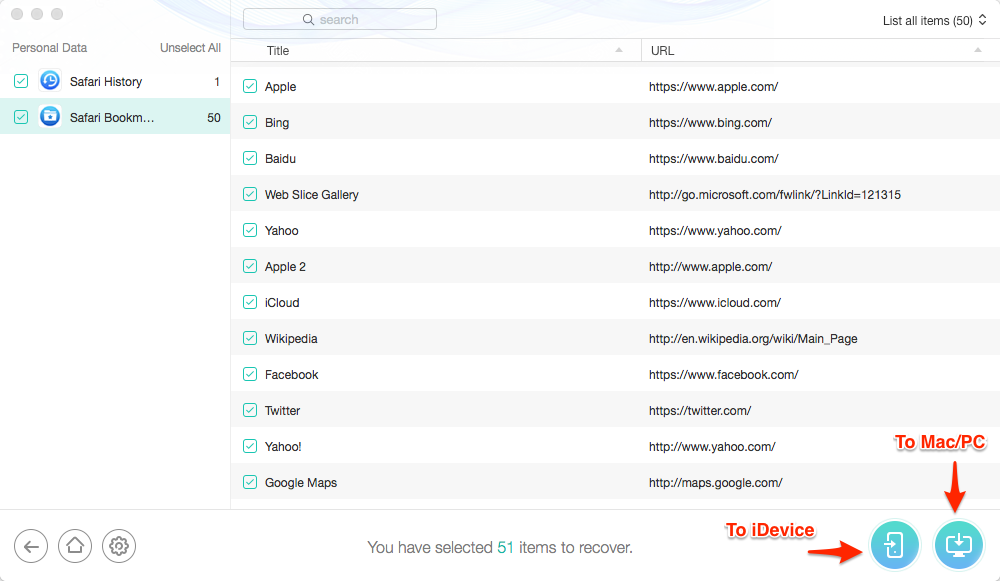Sort by the URL column arrow
1000x581 pixels.
point(978,50)
